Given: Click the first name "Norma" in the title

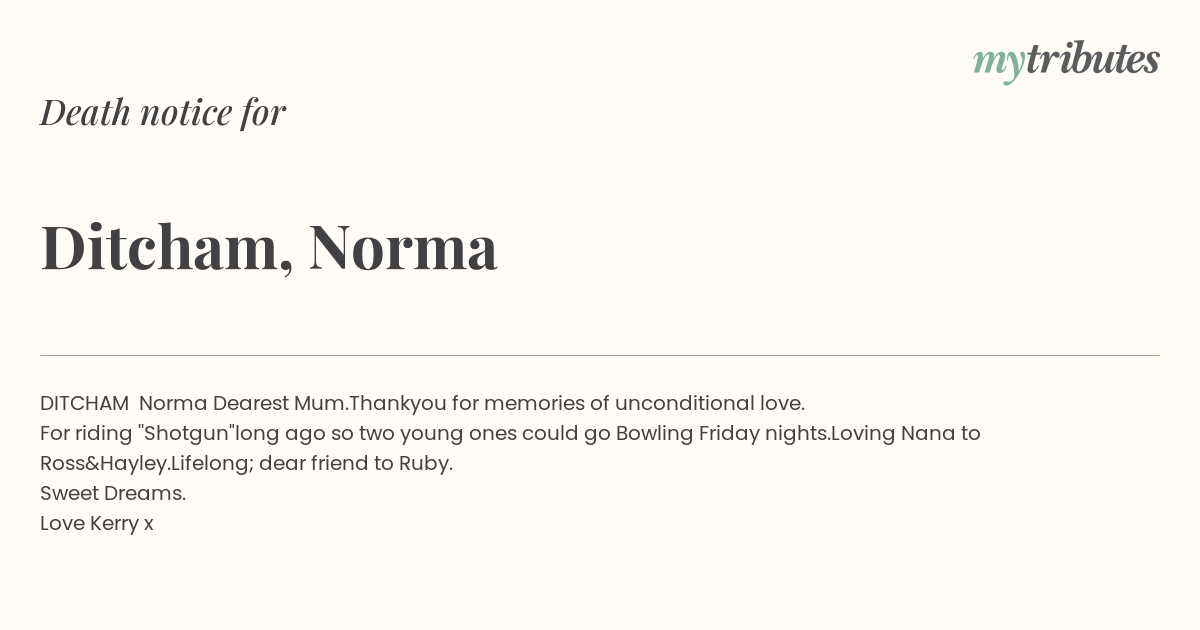Looking at the screenshot, I should (x=403, y=249).
